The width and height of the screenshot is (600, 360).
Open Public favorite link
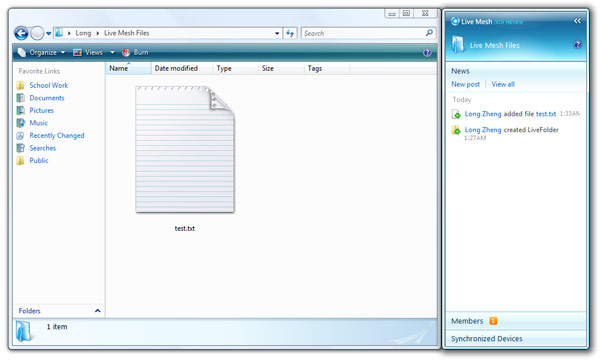(39, 161)
